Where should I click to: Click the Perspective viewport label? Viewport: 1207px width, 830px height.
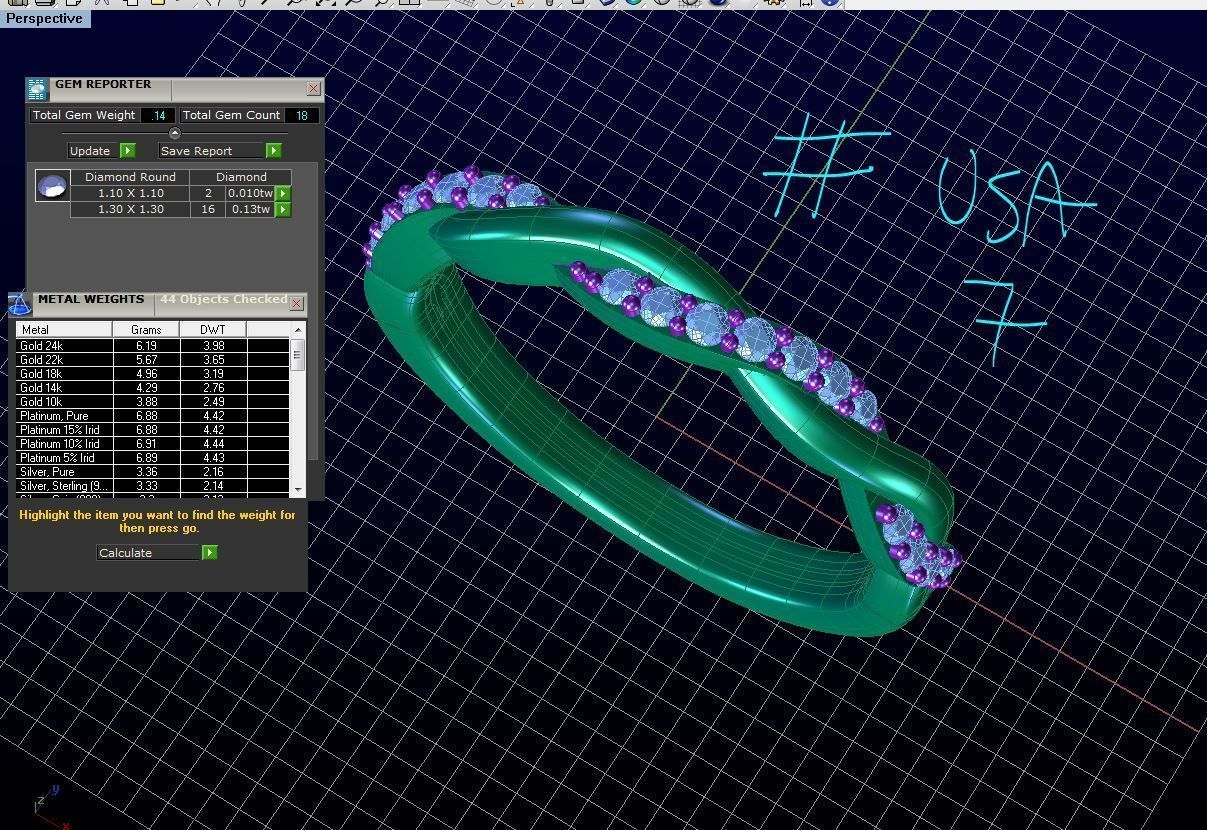click(44, 18)
